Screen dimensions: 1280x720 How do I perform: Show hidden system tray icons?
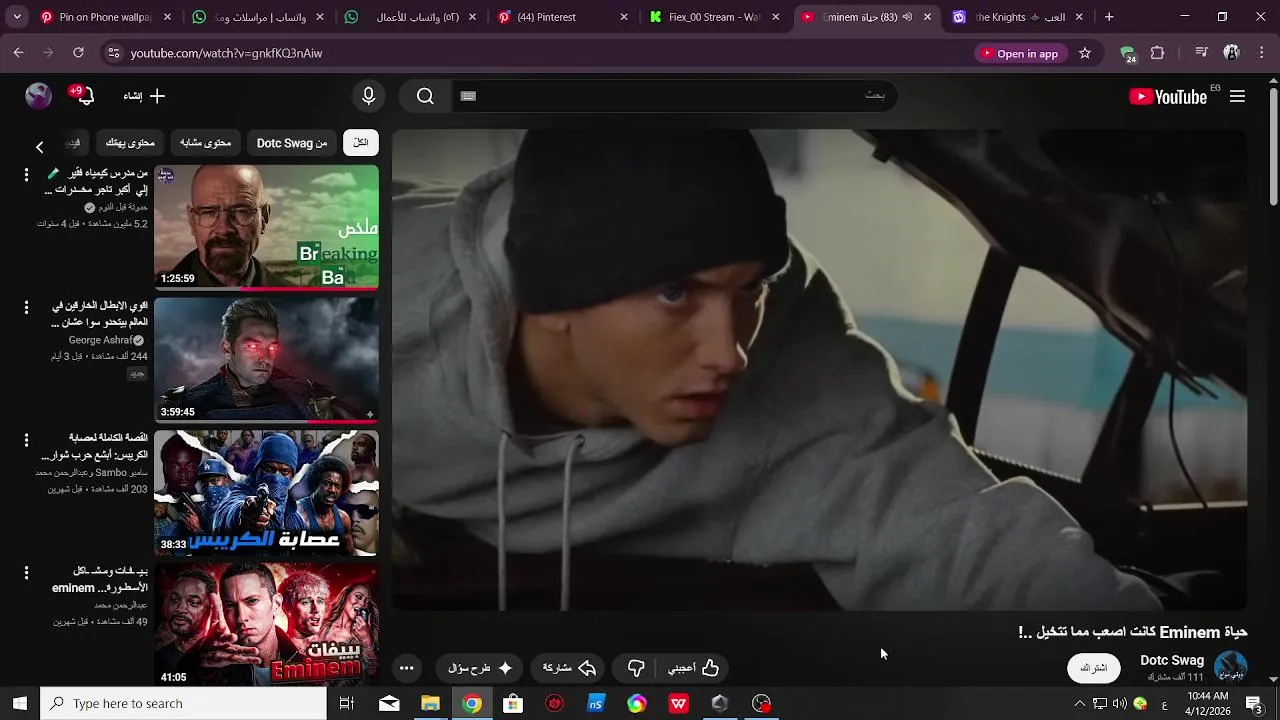tap(1079, 704)
